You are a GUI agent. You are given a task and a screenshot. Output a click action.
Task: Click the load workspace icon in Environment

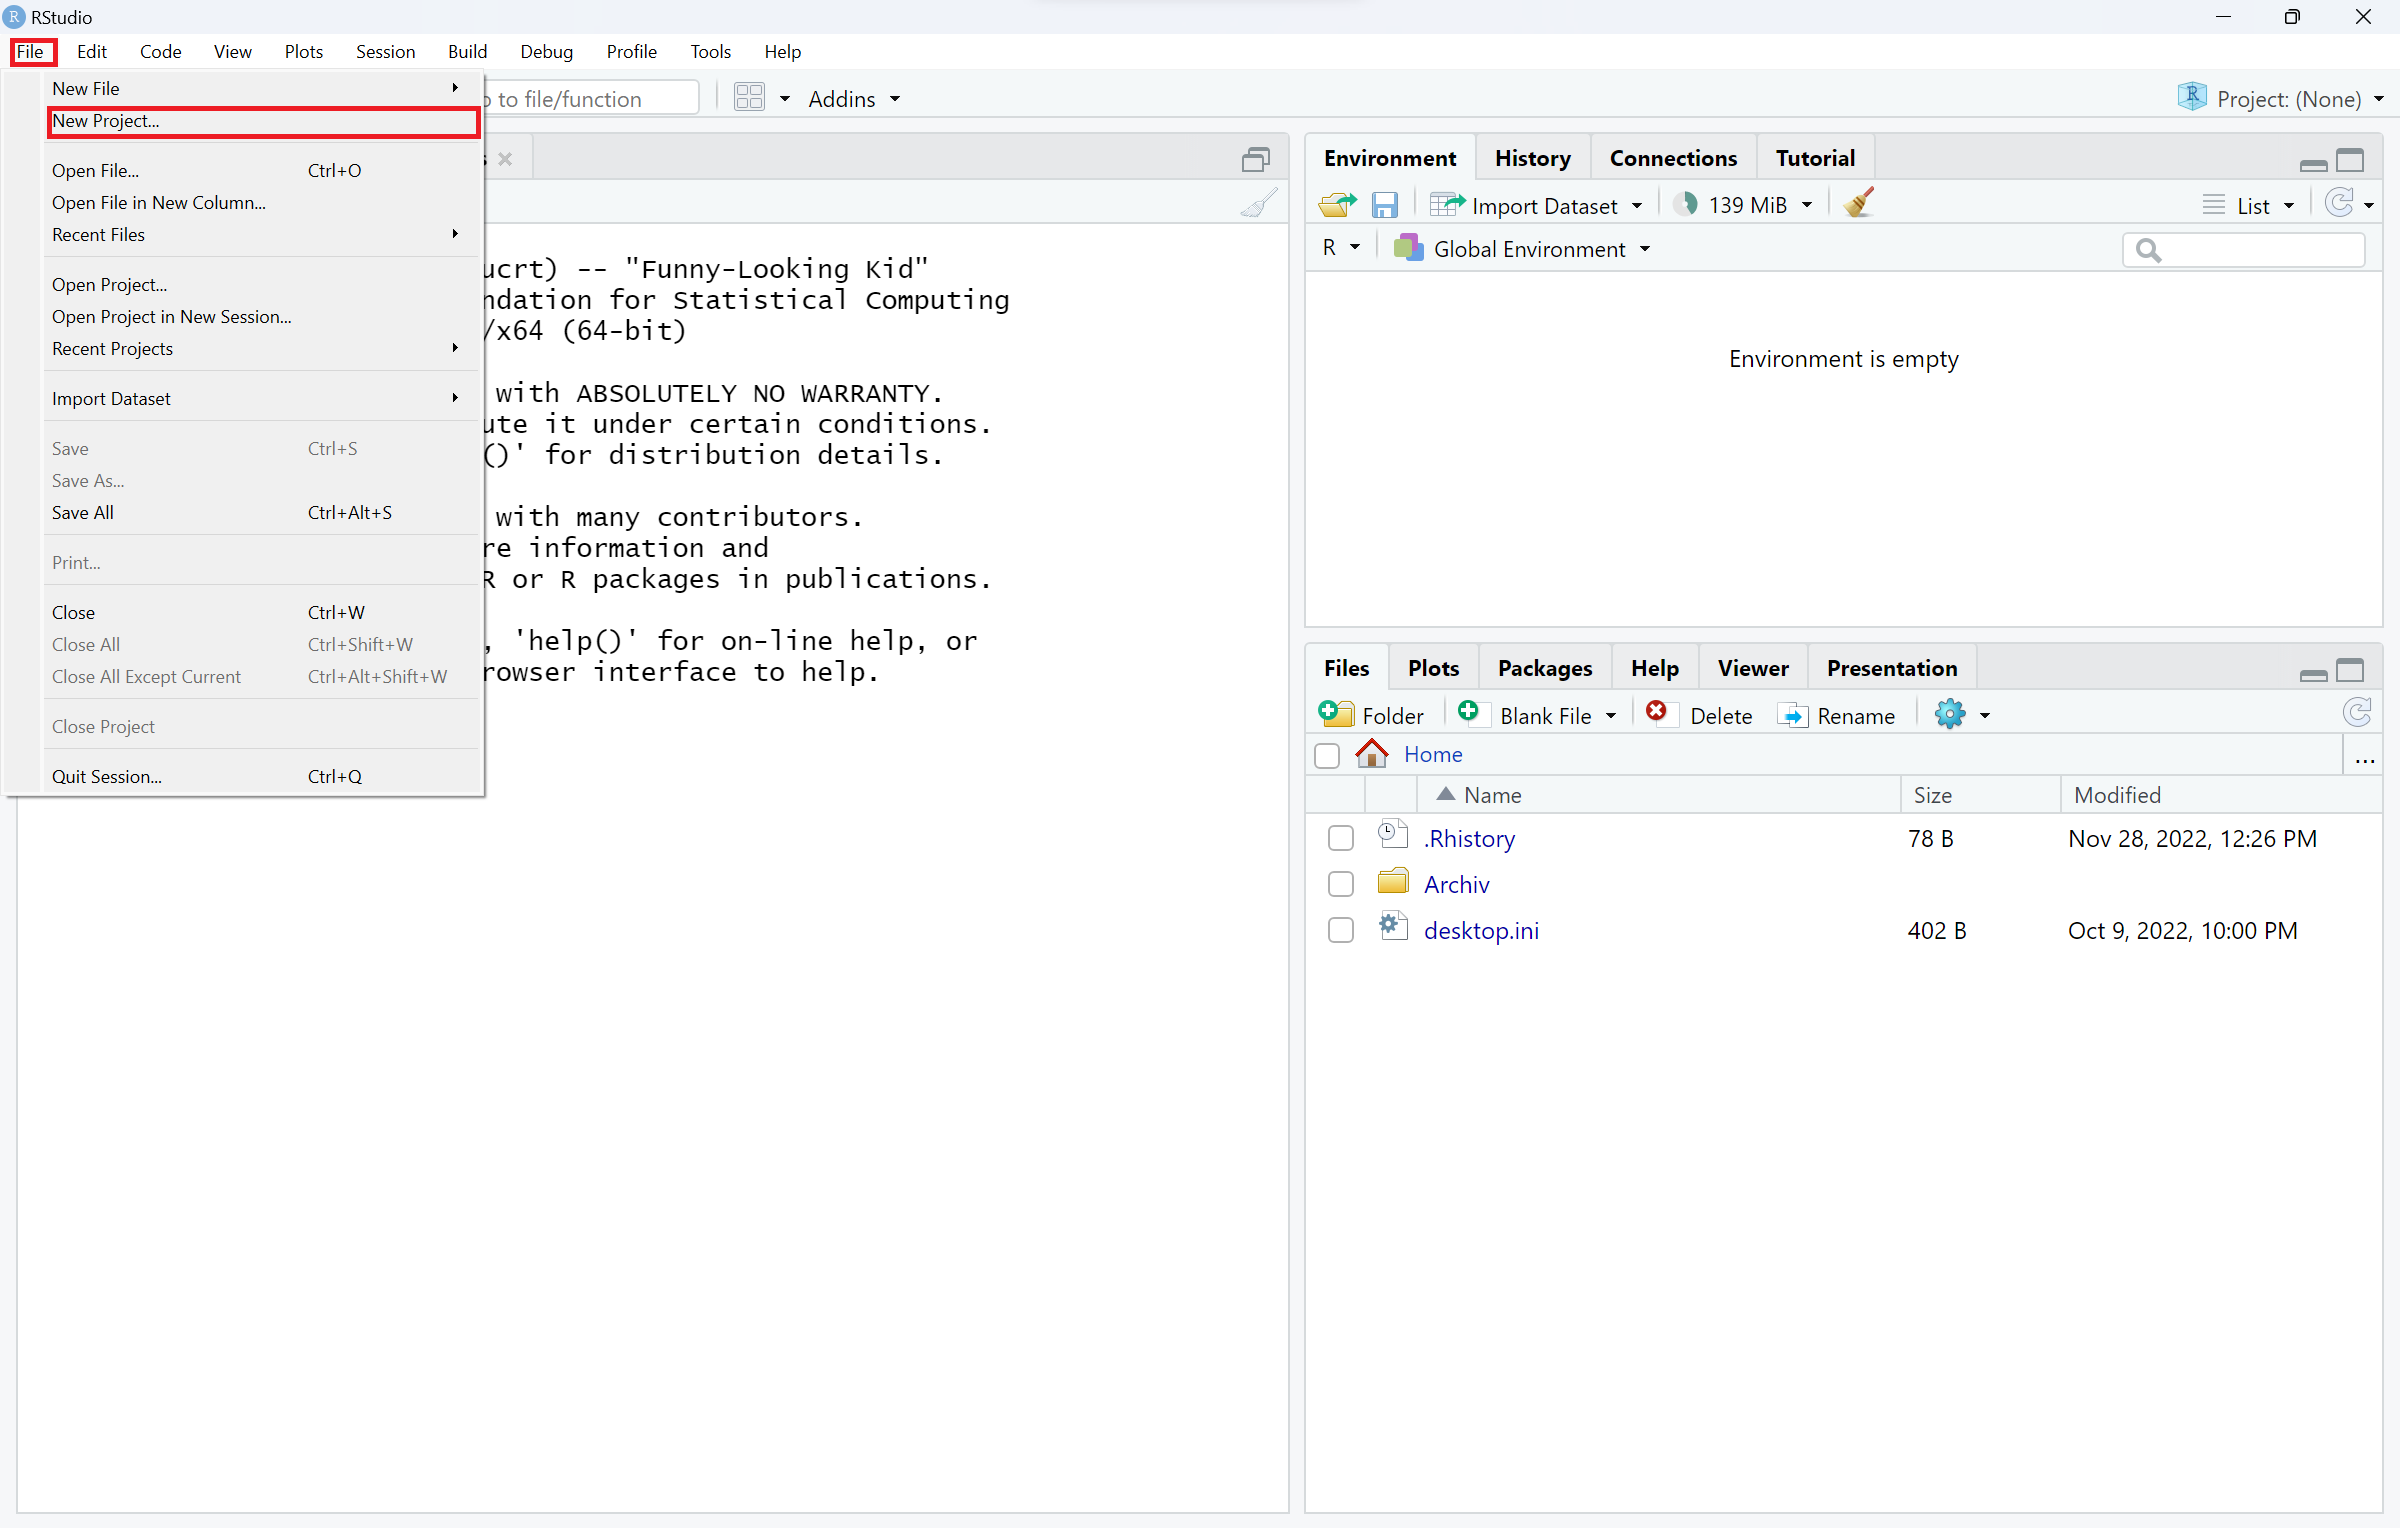coord(1337,205)
